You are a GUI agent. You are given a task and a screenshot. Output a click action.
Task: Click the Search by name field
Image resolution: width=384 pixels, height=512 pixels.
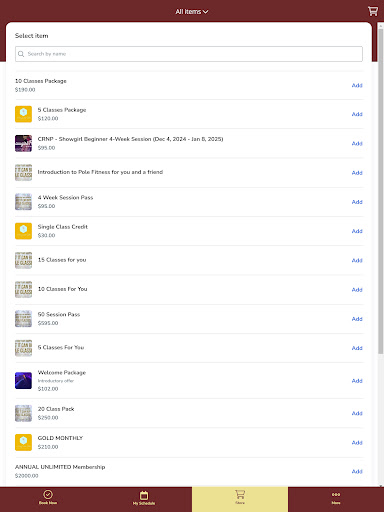tap(189, 54)
